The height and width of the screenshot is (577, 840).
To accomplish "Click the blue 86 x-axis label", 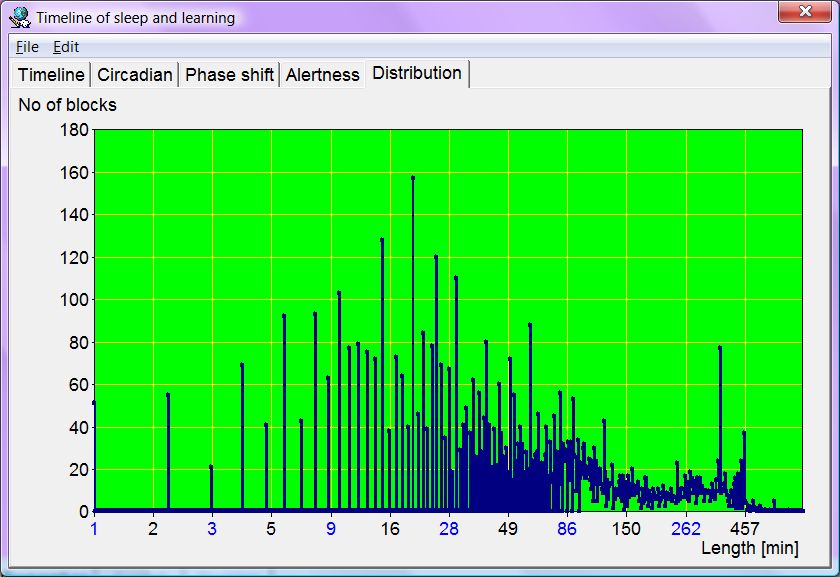I will (567, 528).
